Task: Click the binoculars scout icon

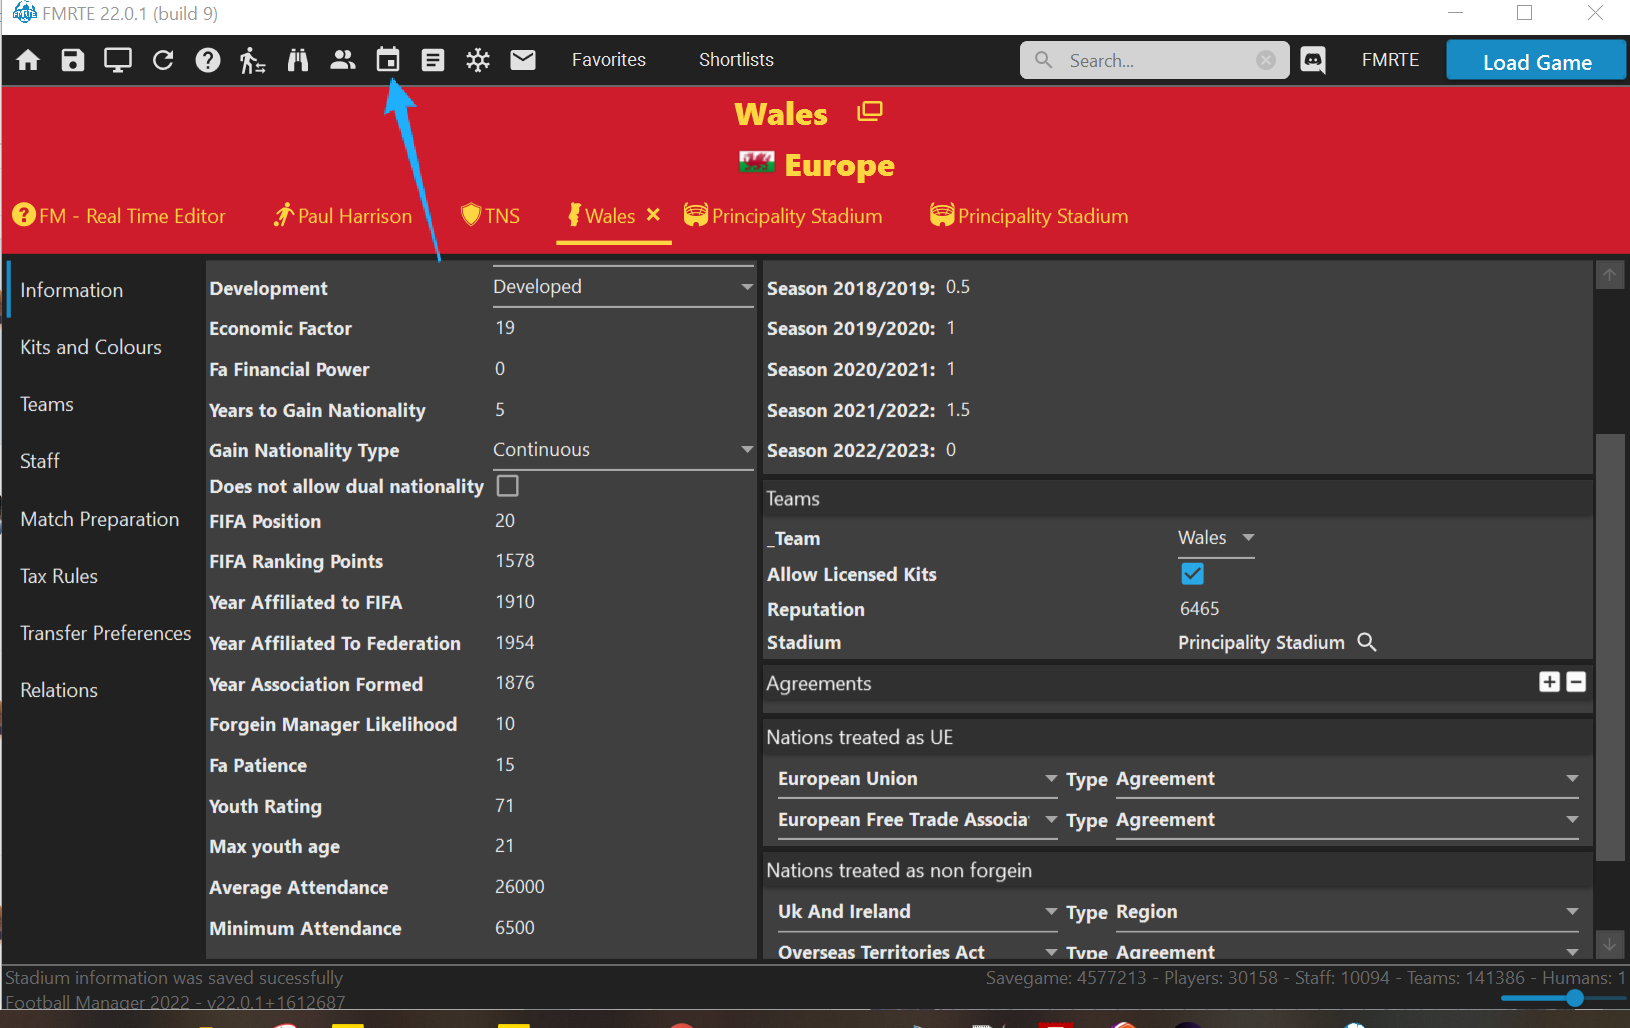Action: click(x=298, y=60)
